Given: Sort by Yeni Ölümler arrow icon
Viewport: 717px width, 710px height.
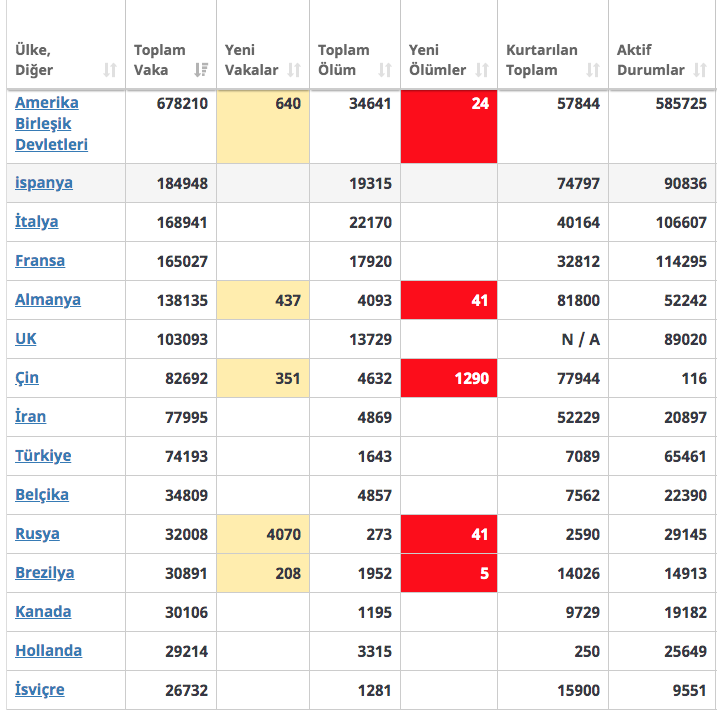Looking at the screenshot, I should [482, 70].
